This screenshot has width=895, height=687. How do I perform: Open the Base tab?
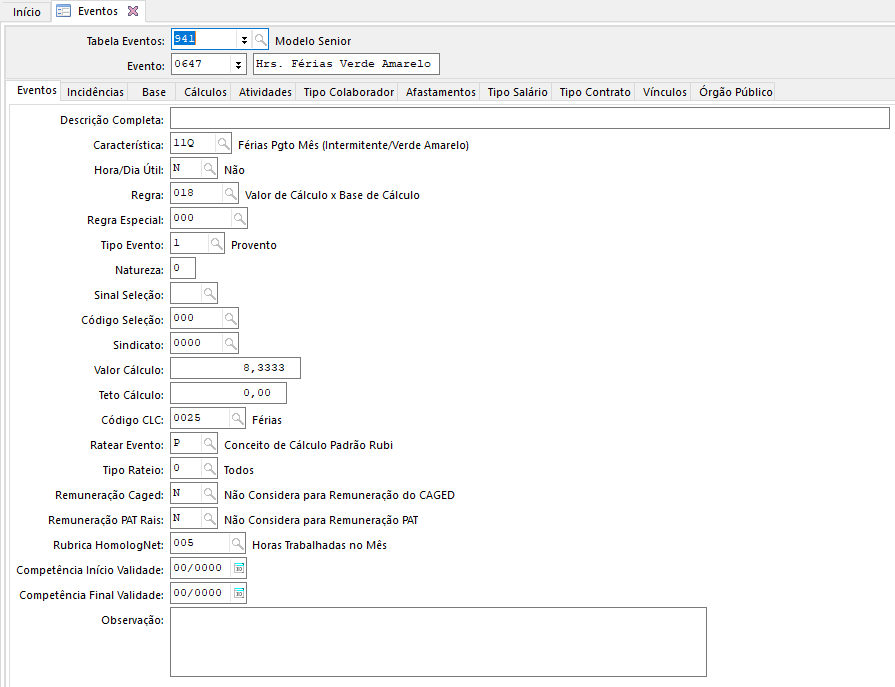point(154,92)
